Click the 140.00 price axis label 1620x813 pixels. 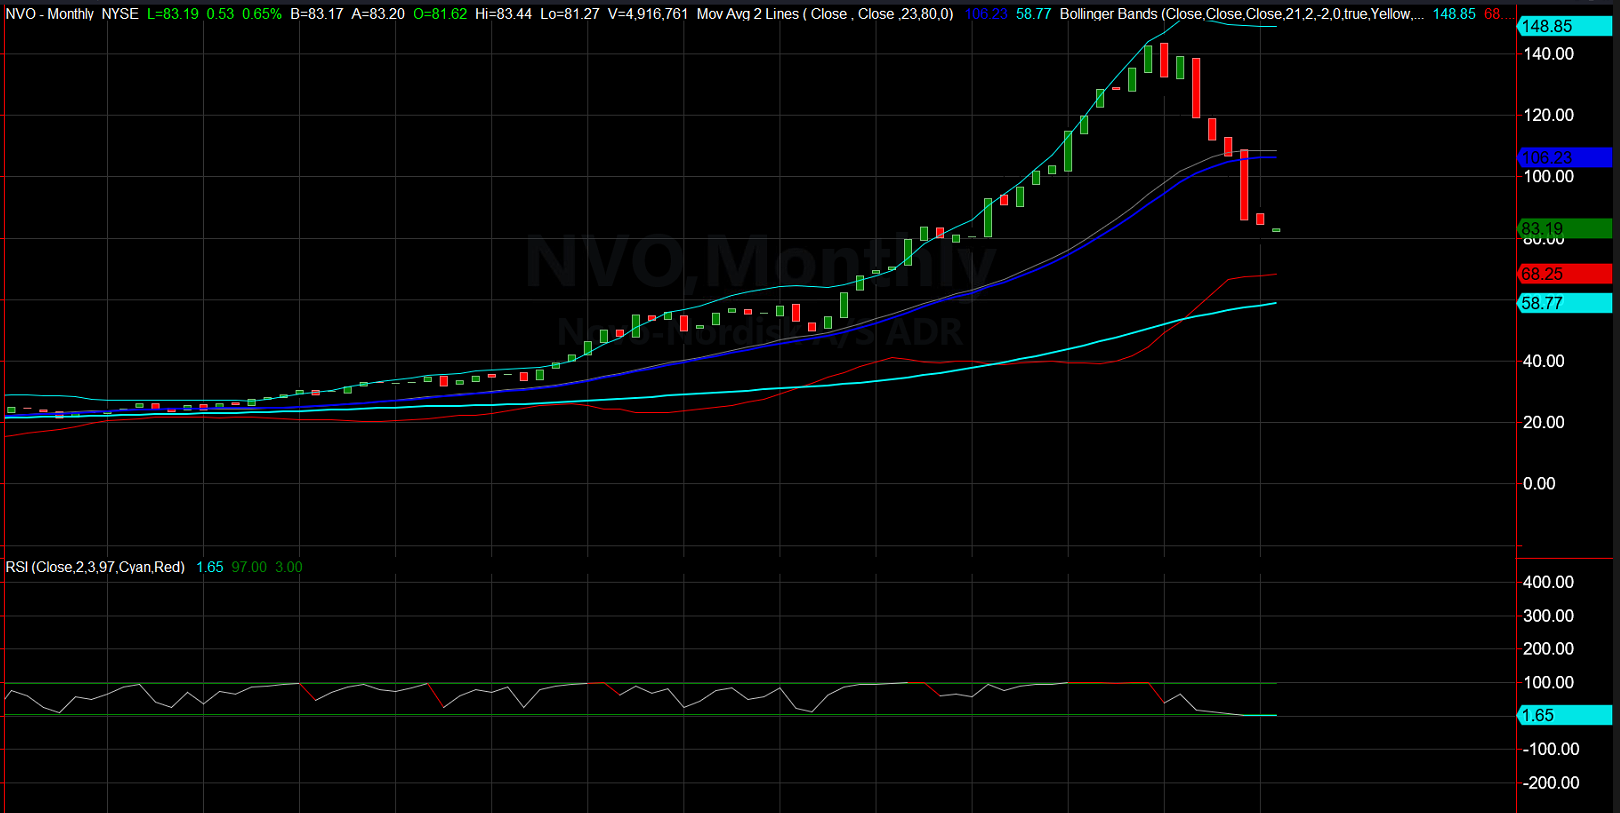click(x=1548, y=54)
